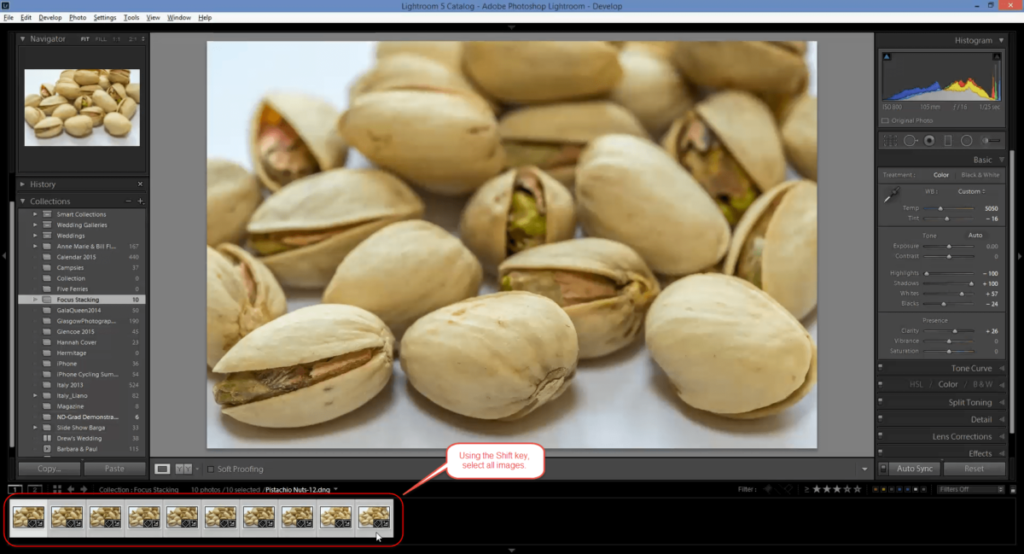Enable Soft Proofing checkbox
This screenshot has width=1024, height=554.
[x=210, y=469]
